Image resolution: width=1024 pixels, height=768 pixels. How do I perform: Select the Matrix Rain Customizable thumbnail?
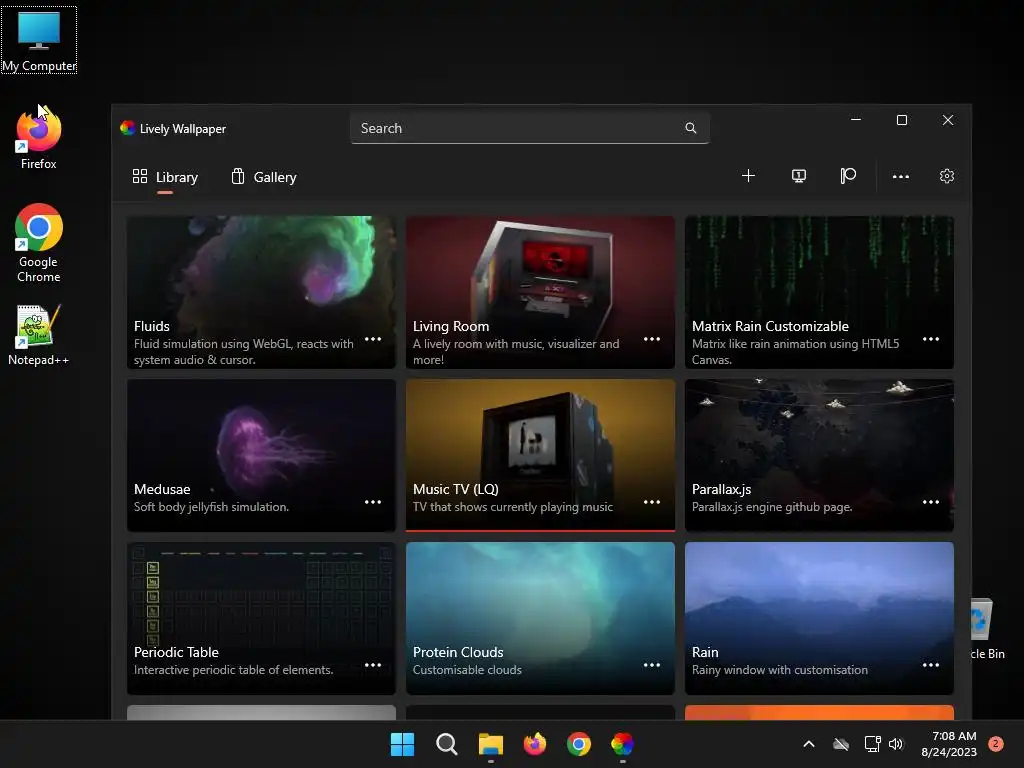click(x=819, y=292)
